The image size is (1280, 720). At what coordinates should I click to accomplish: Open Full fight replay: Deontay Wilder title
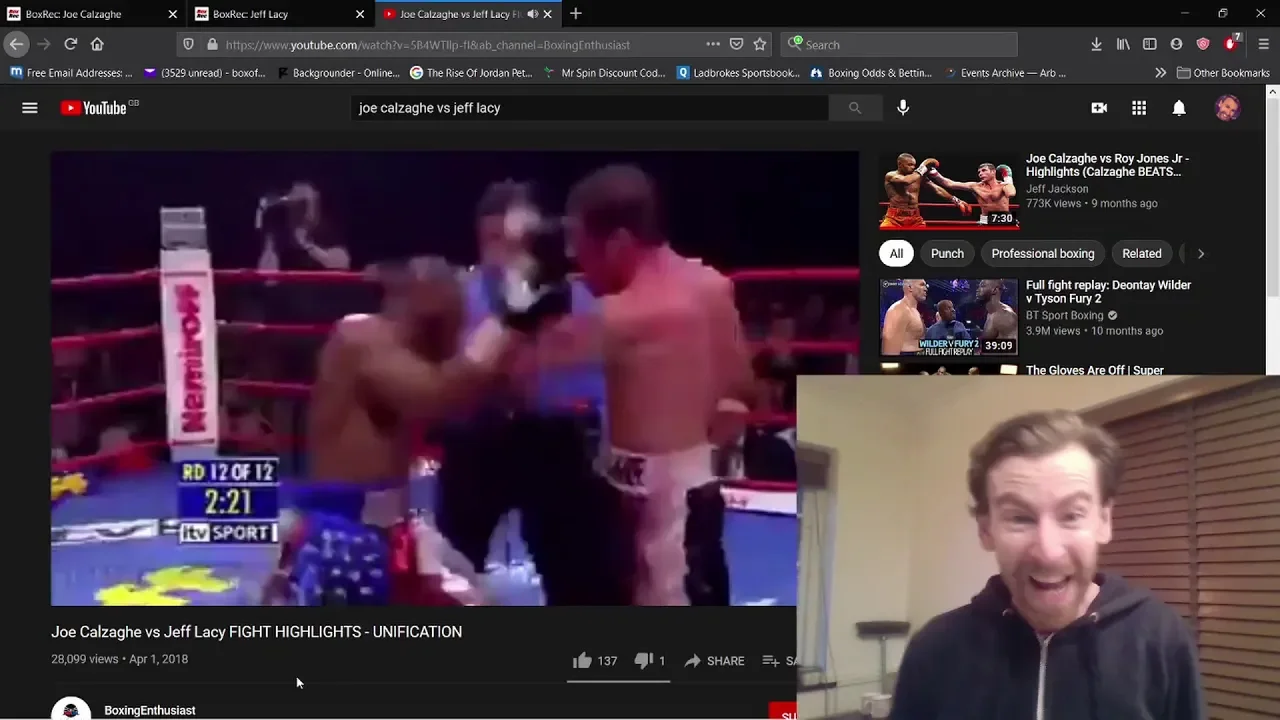pos(1108,292)
